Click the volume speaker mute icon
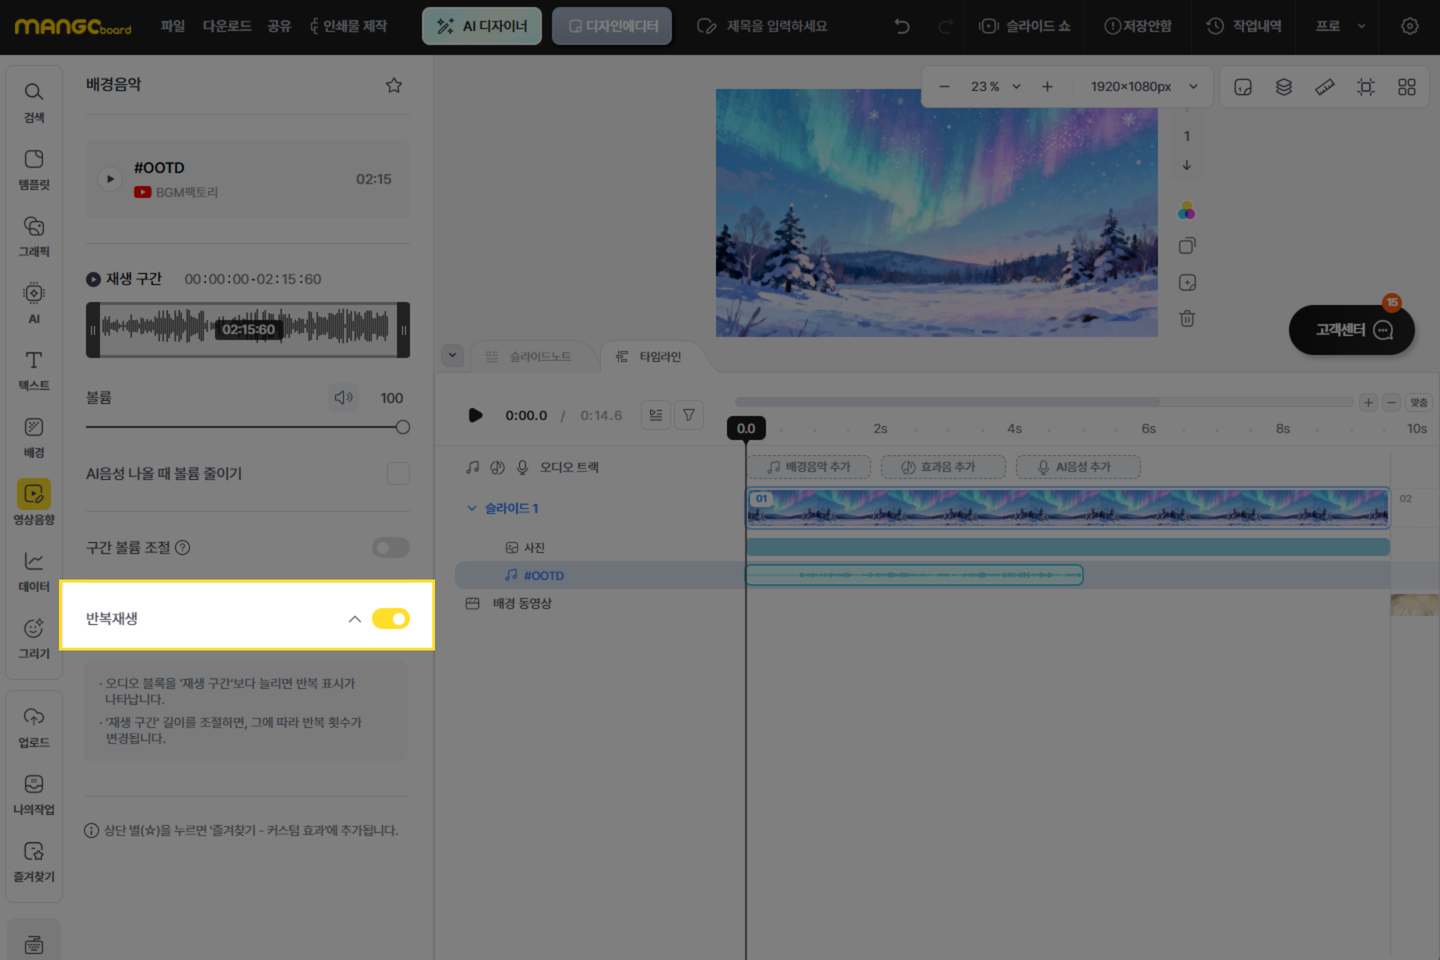Screen dimensions: 1440x960 (x=344, y=398)
